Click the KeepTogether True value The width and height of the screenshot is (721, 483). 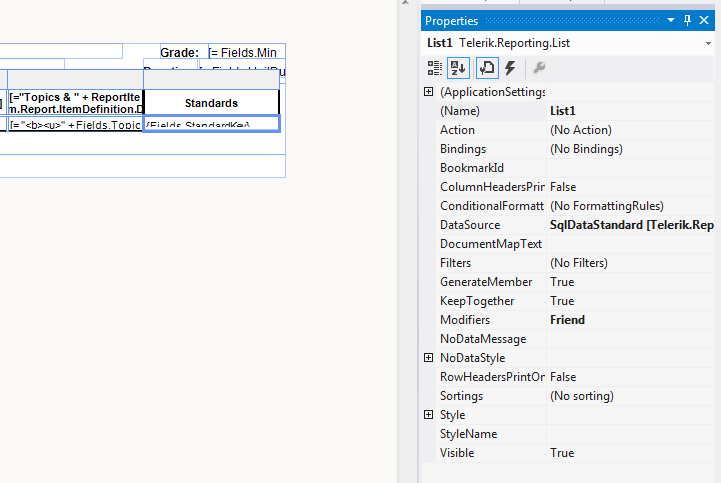click(630, 301)
